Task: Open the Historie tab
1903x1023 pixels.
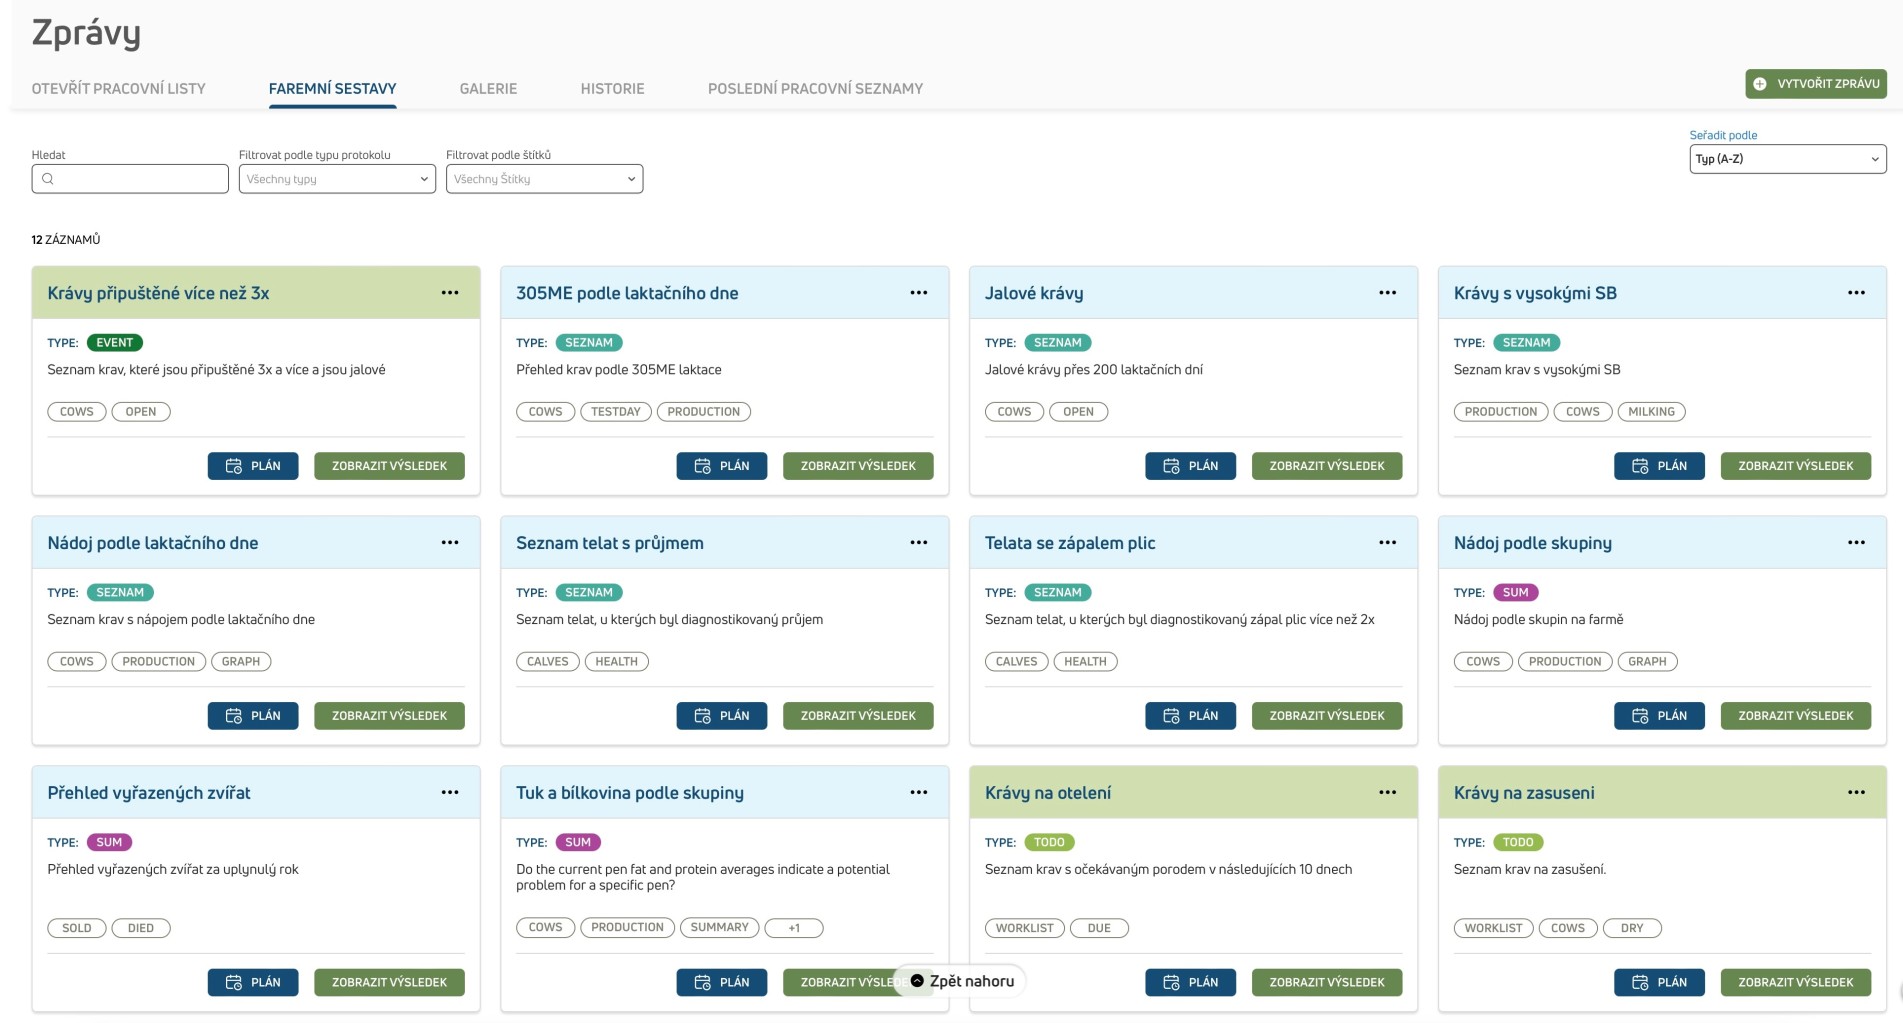Action: click(613, 89)
